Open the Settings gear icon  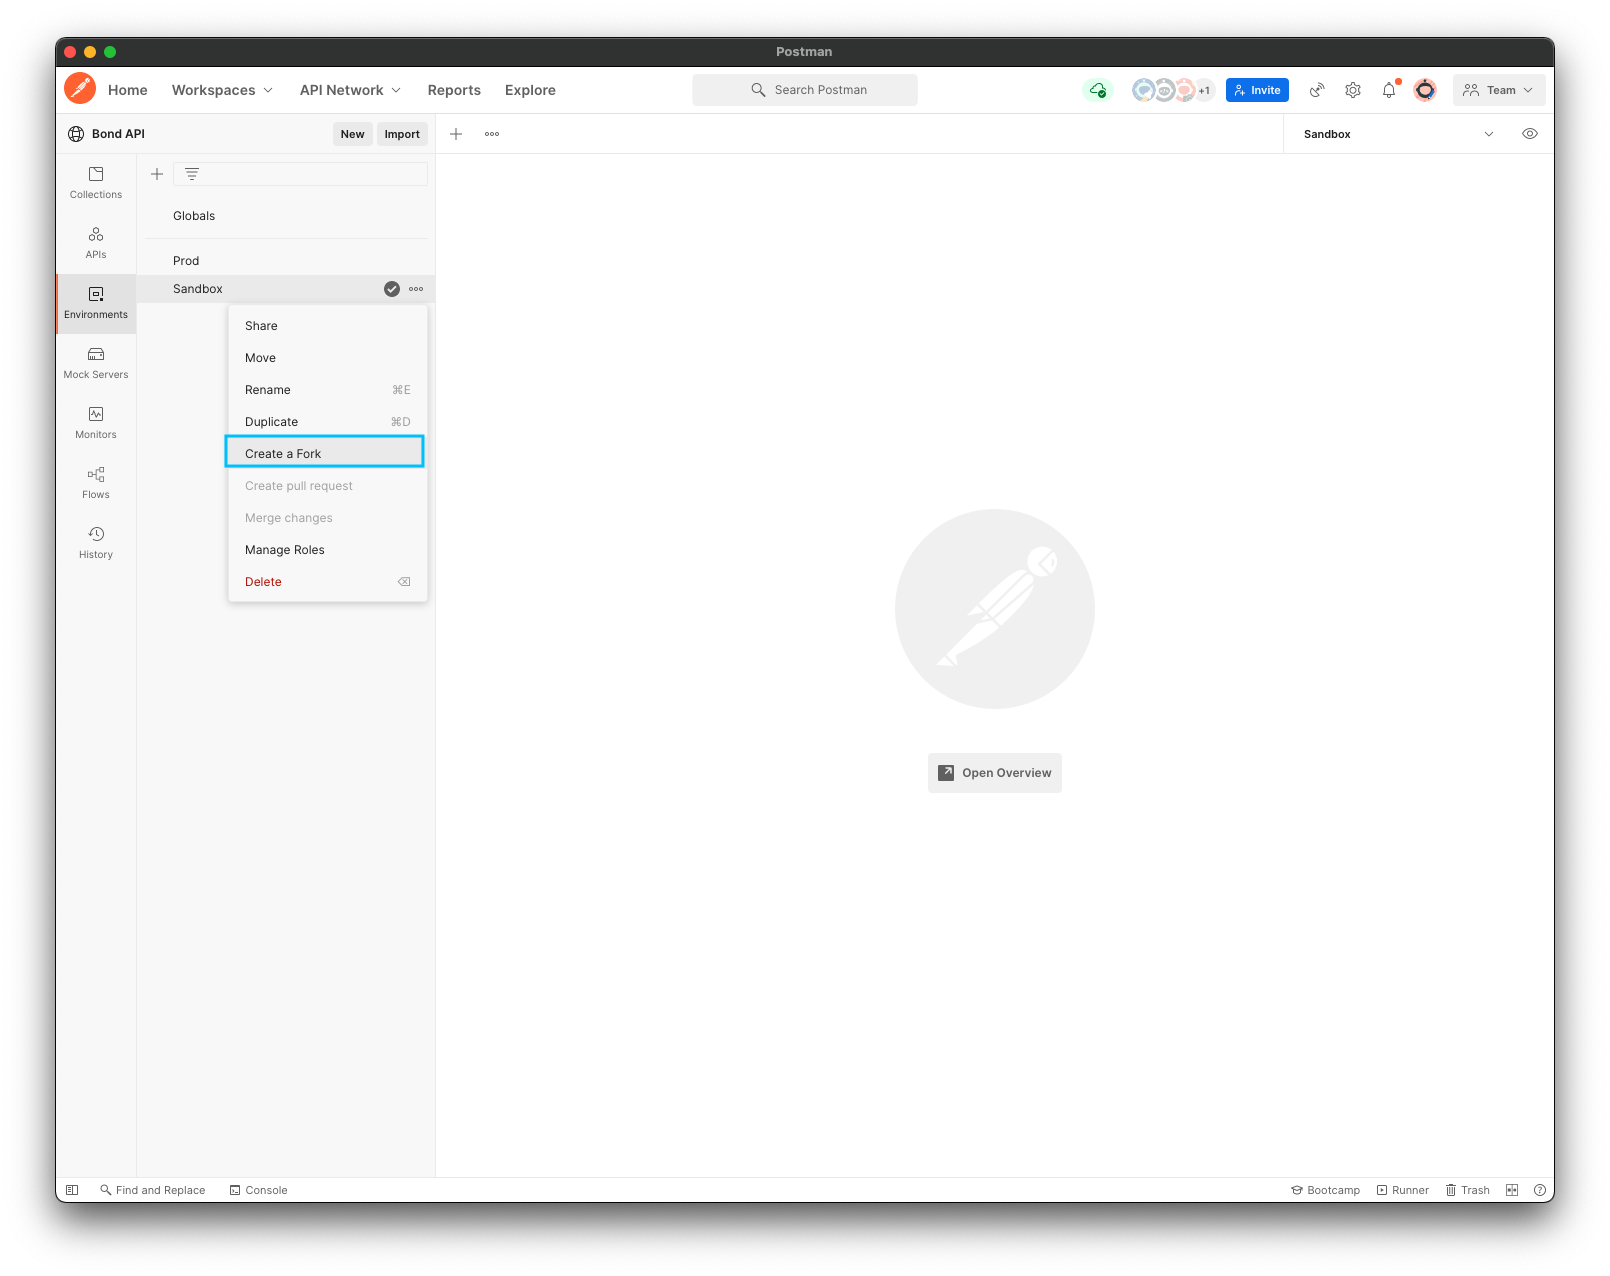coord(1353,90)
